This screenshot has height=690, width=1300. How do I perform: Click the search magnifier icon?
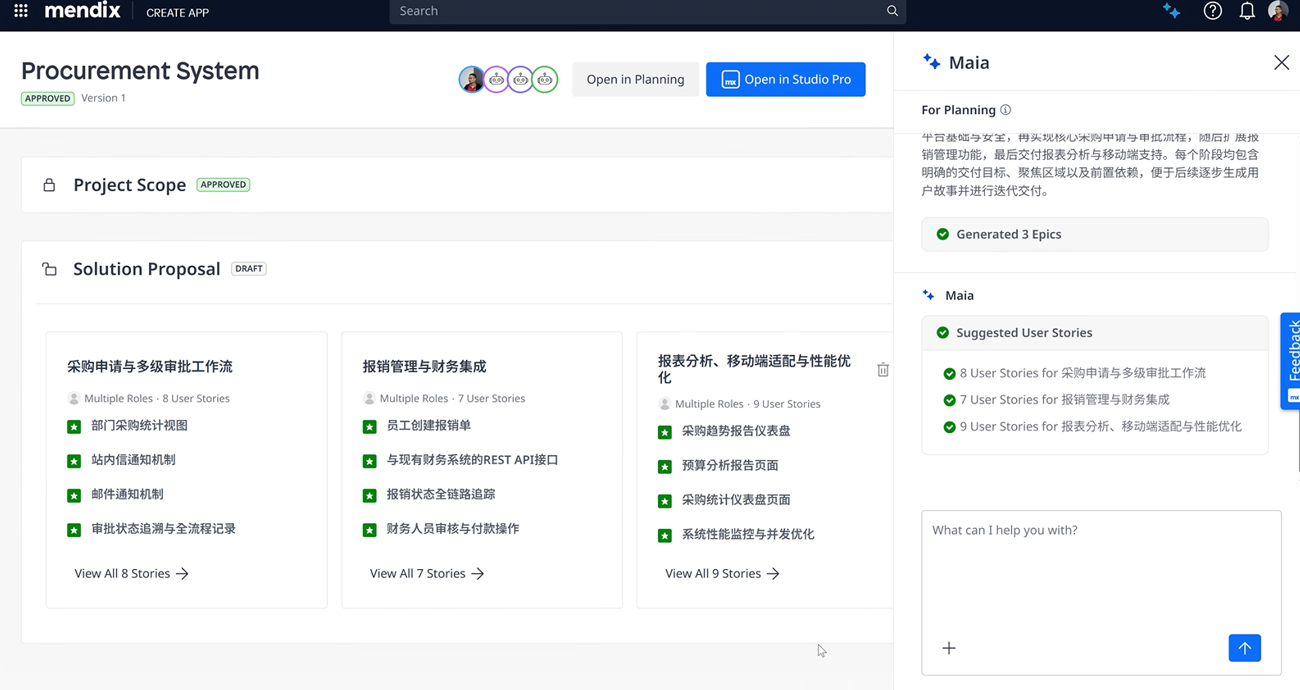[x=892, y=11]
